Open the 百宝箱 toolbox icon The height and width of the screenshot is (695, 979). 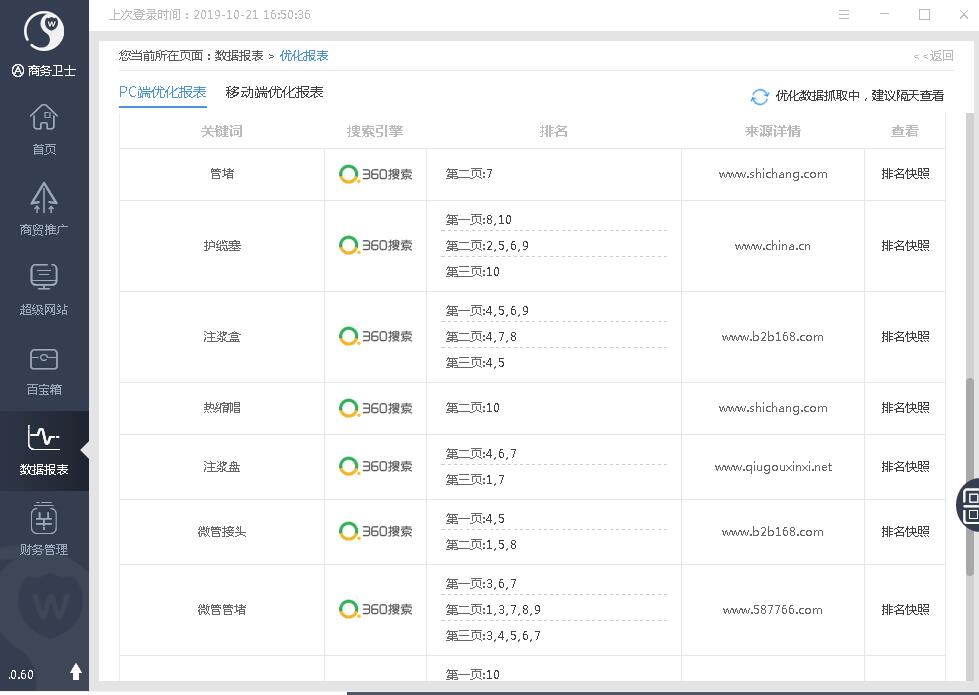click(44, 368)
